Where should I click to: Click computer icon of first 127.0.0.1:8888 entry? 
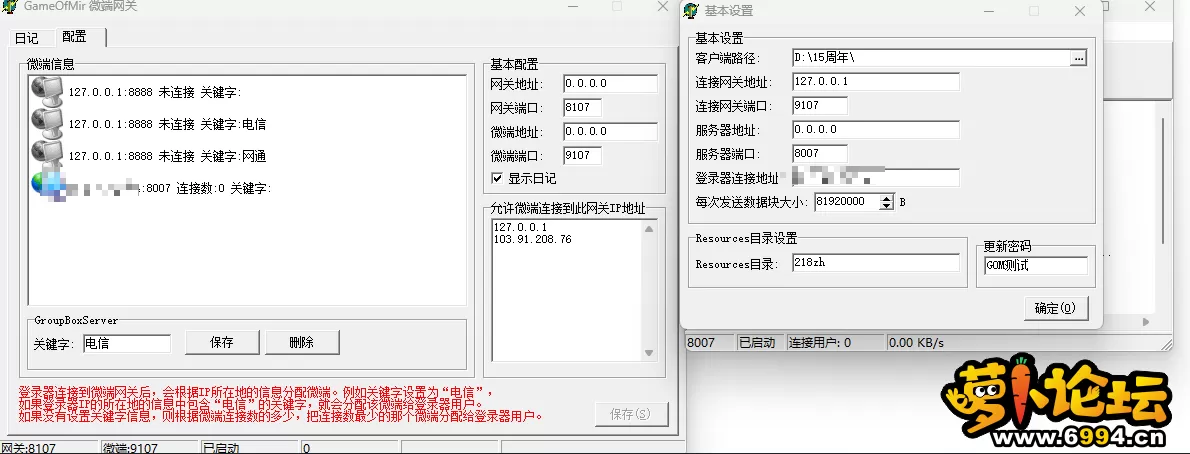click(x=47, y=90)
